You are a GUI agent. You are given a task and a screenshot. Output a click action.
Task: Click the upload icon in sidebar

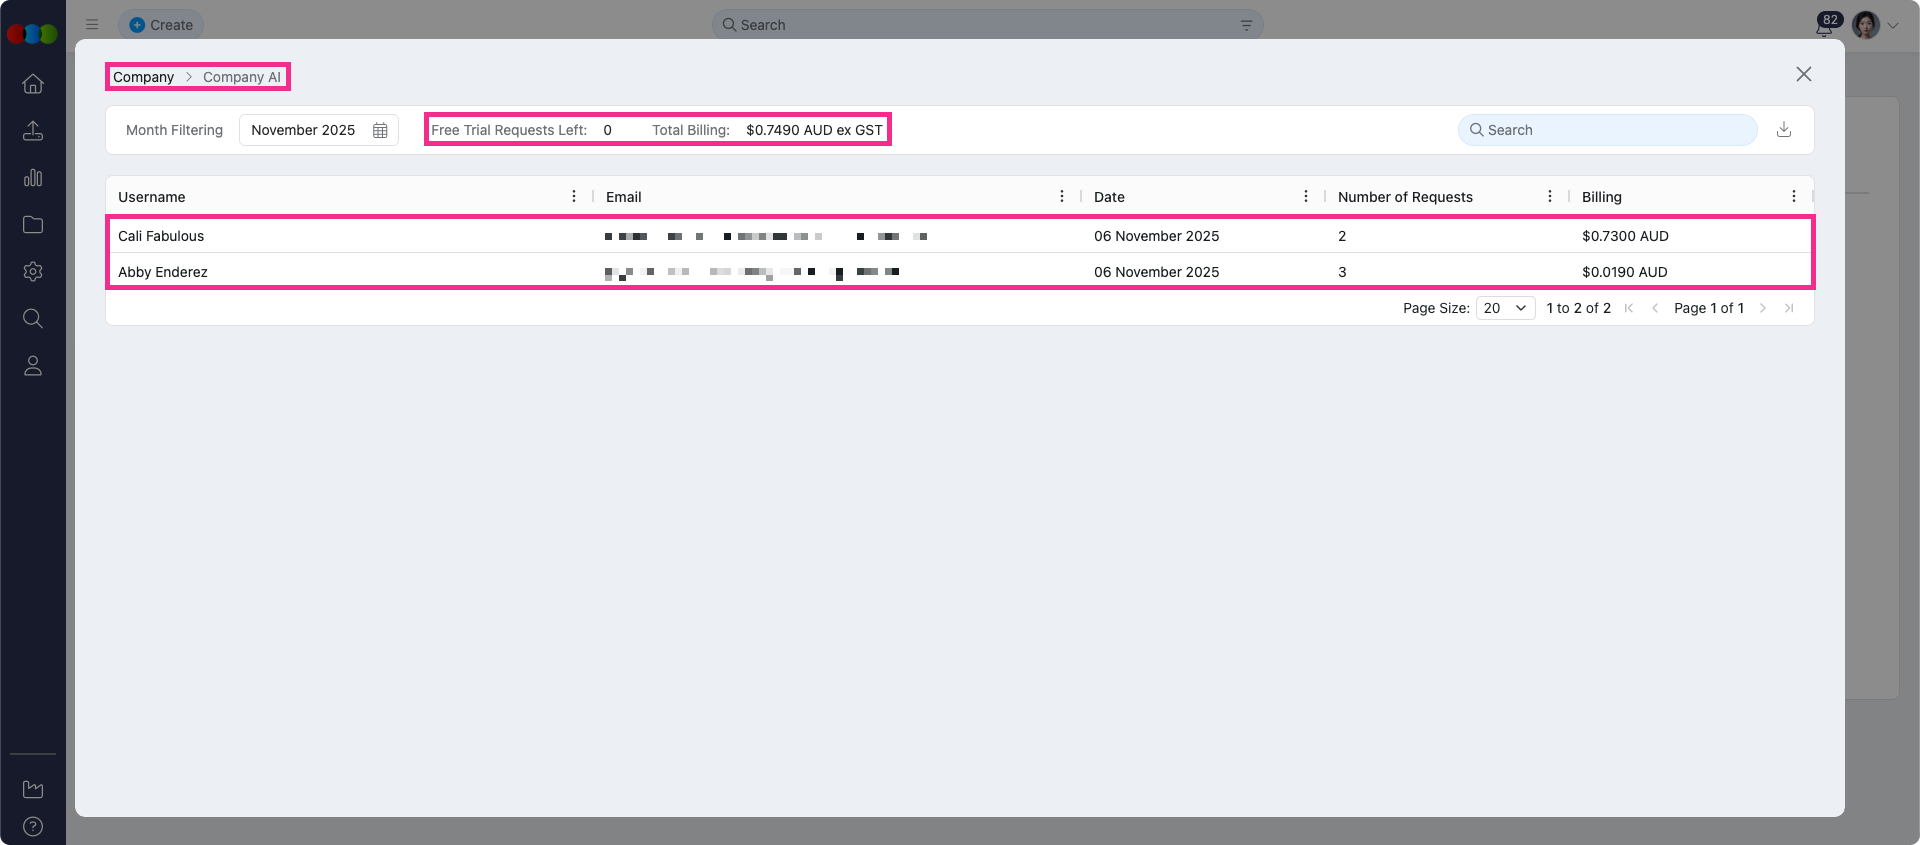pyautogui.click(x=33, y=131)
